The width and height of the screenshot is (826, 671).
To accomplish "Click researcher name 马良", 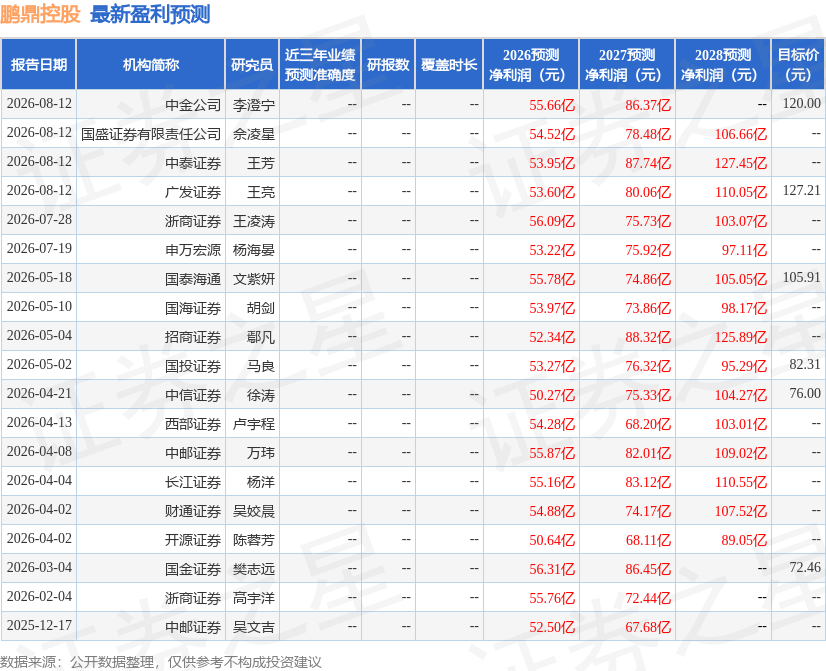I will click(x=261, y=366).
